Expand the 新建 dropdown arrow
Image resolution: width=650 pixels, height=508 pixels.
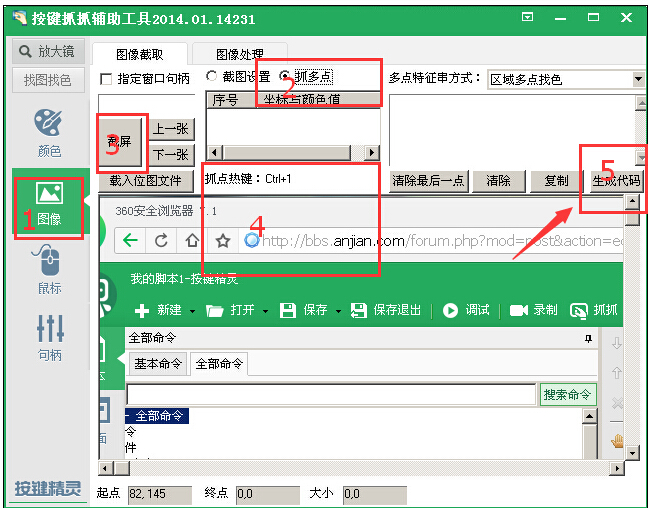[x=192, y=311]
